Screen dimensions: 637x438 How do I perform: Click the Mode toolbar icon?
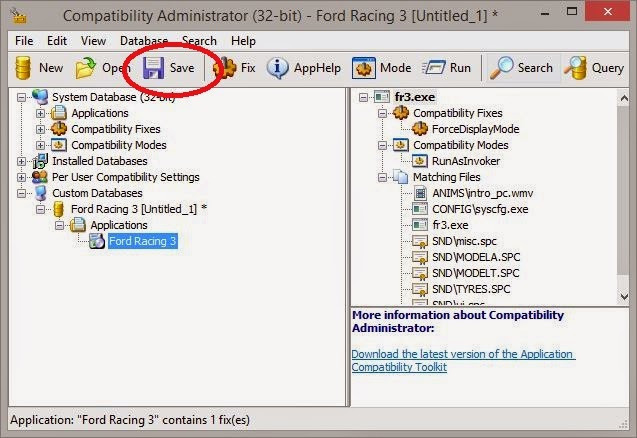[364, 68]
